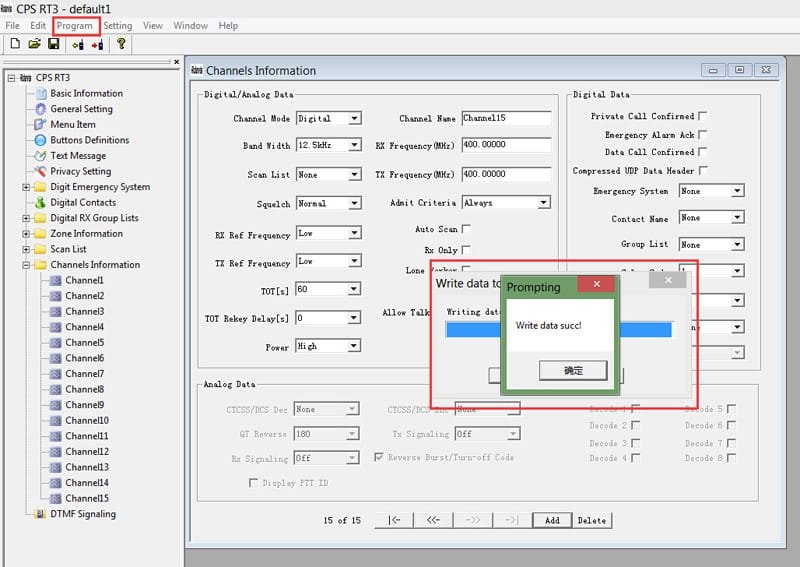Go to previous channel record button
Image resolution: width=800 pixels, height=567 pixels.
click(433, 520)
